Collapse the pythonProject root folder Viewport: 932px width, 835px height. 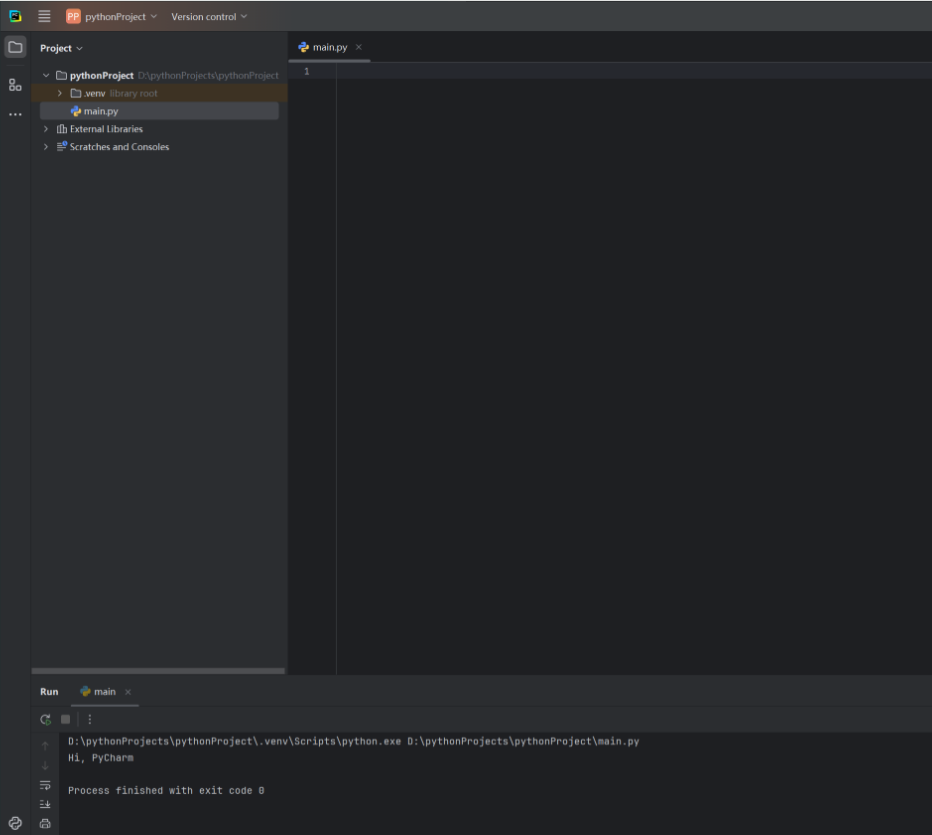click(46, 75)
